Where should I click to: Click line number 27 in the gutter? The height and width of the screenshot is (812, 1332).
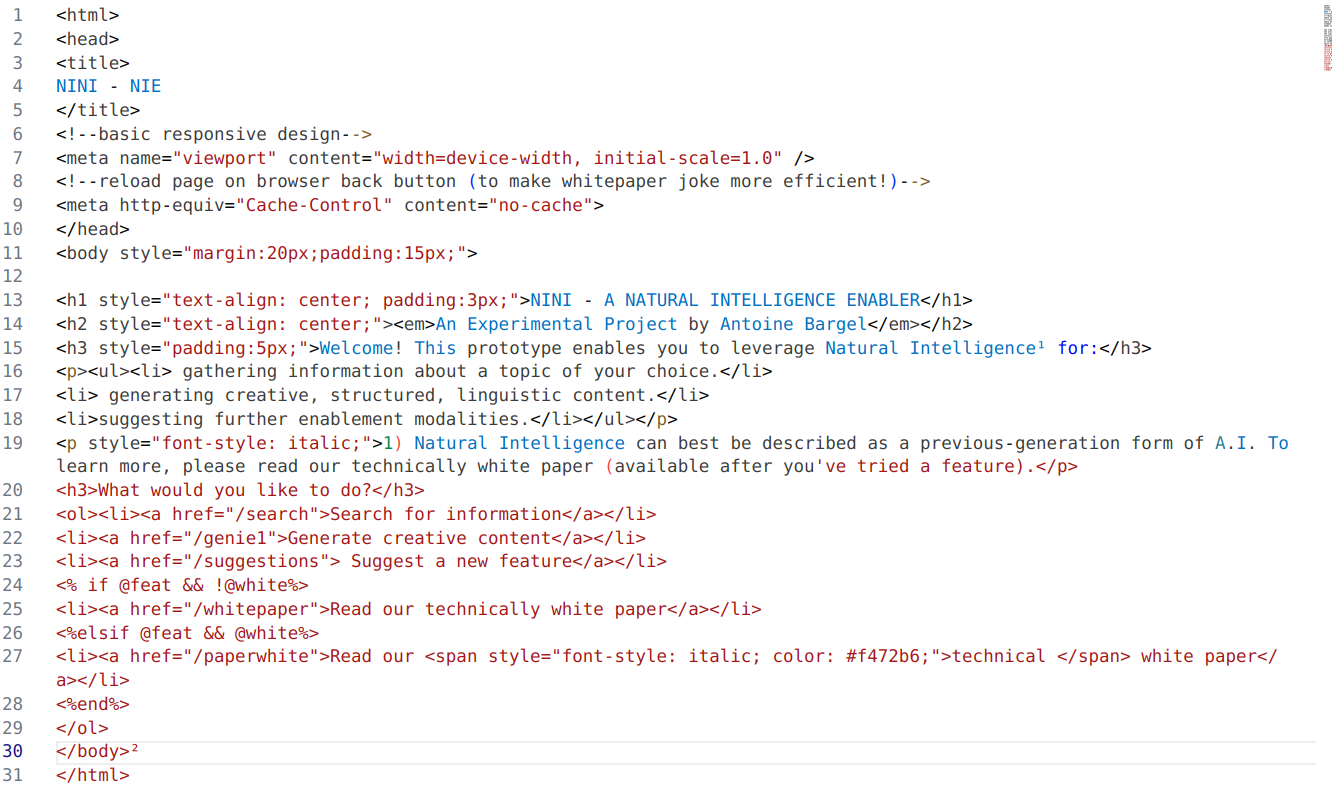[x=12, y=656]
